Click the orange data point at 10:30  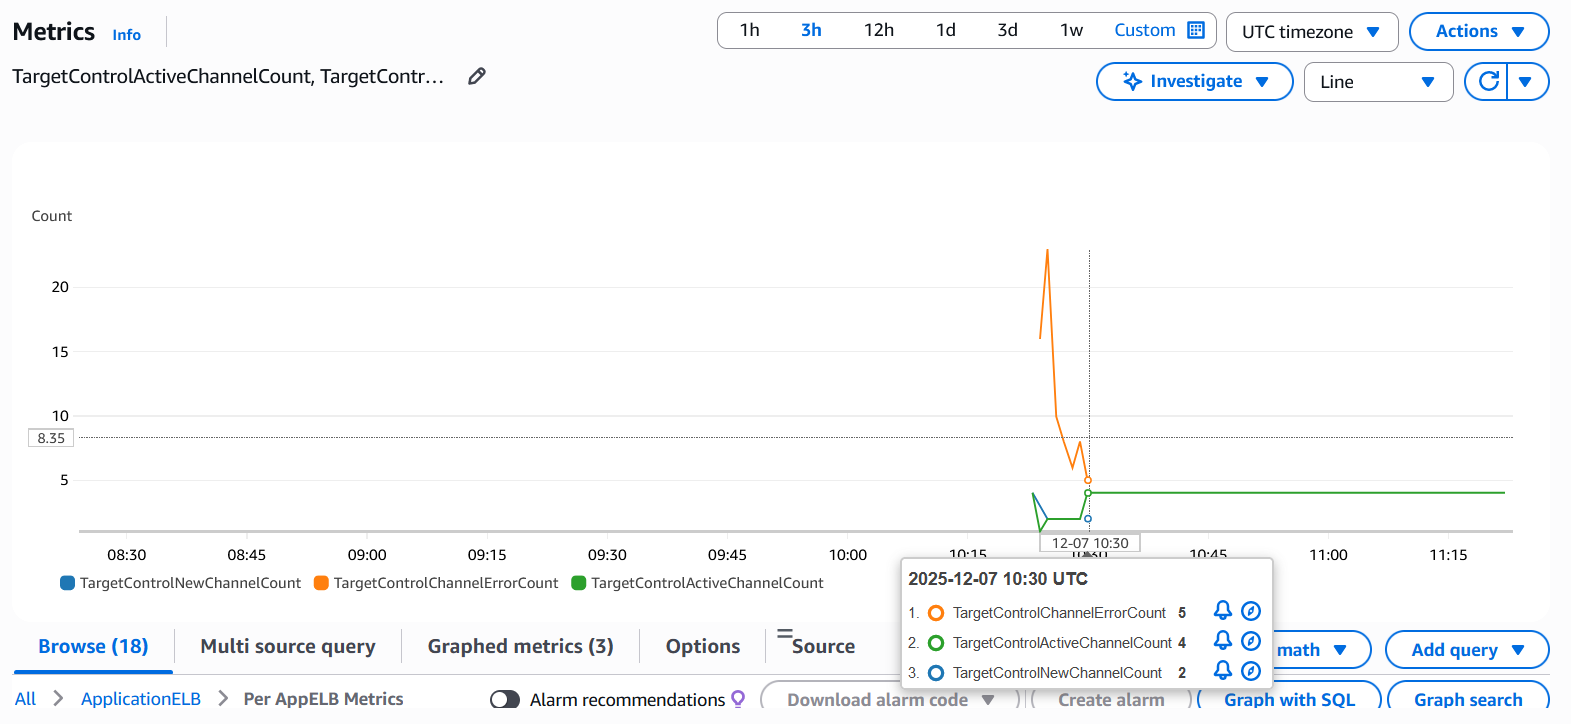coord(1088,480)
